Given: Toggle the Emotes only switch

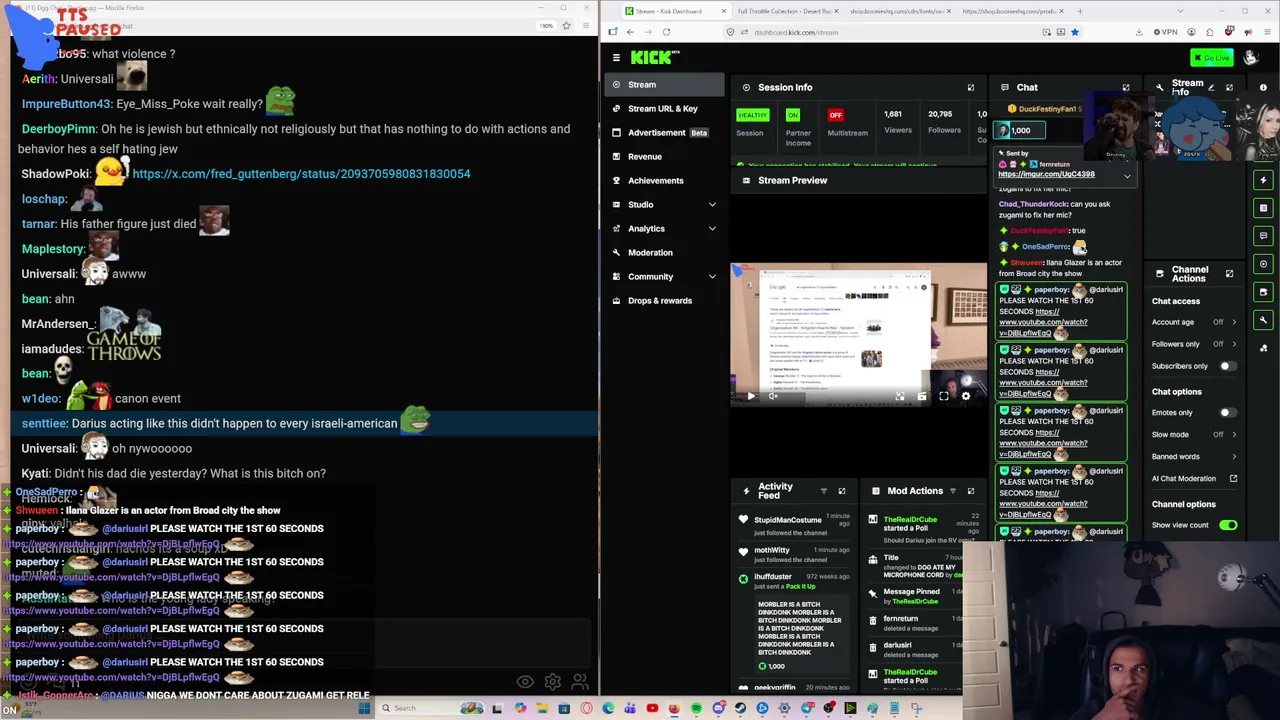Looking at the screenshot, I should [1228, 412].
